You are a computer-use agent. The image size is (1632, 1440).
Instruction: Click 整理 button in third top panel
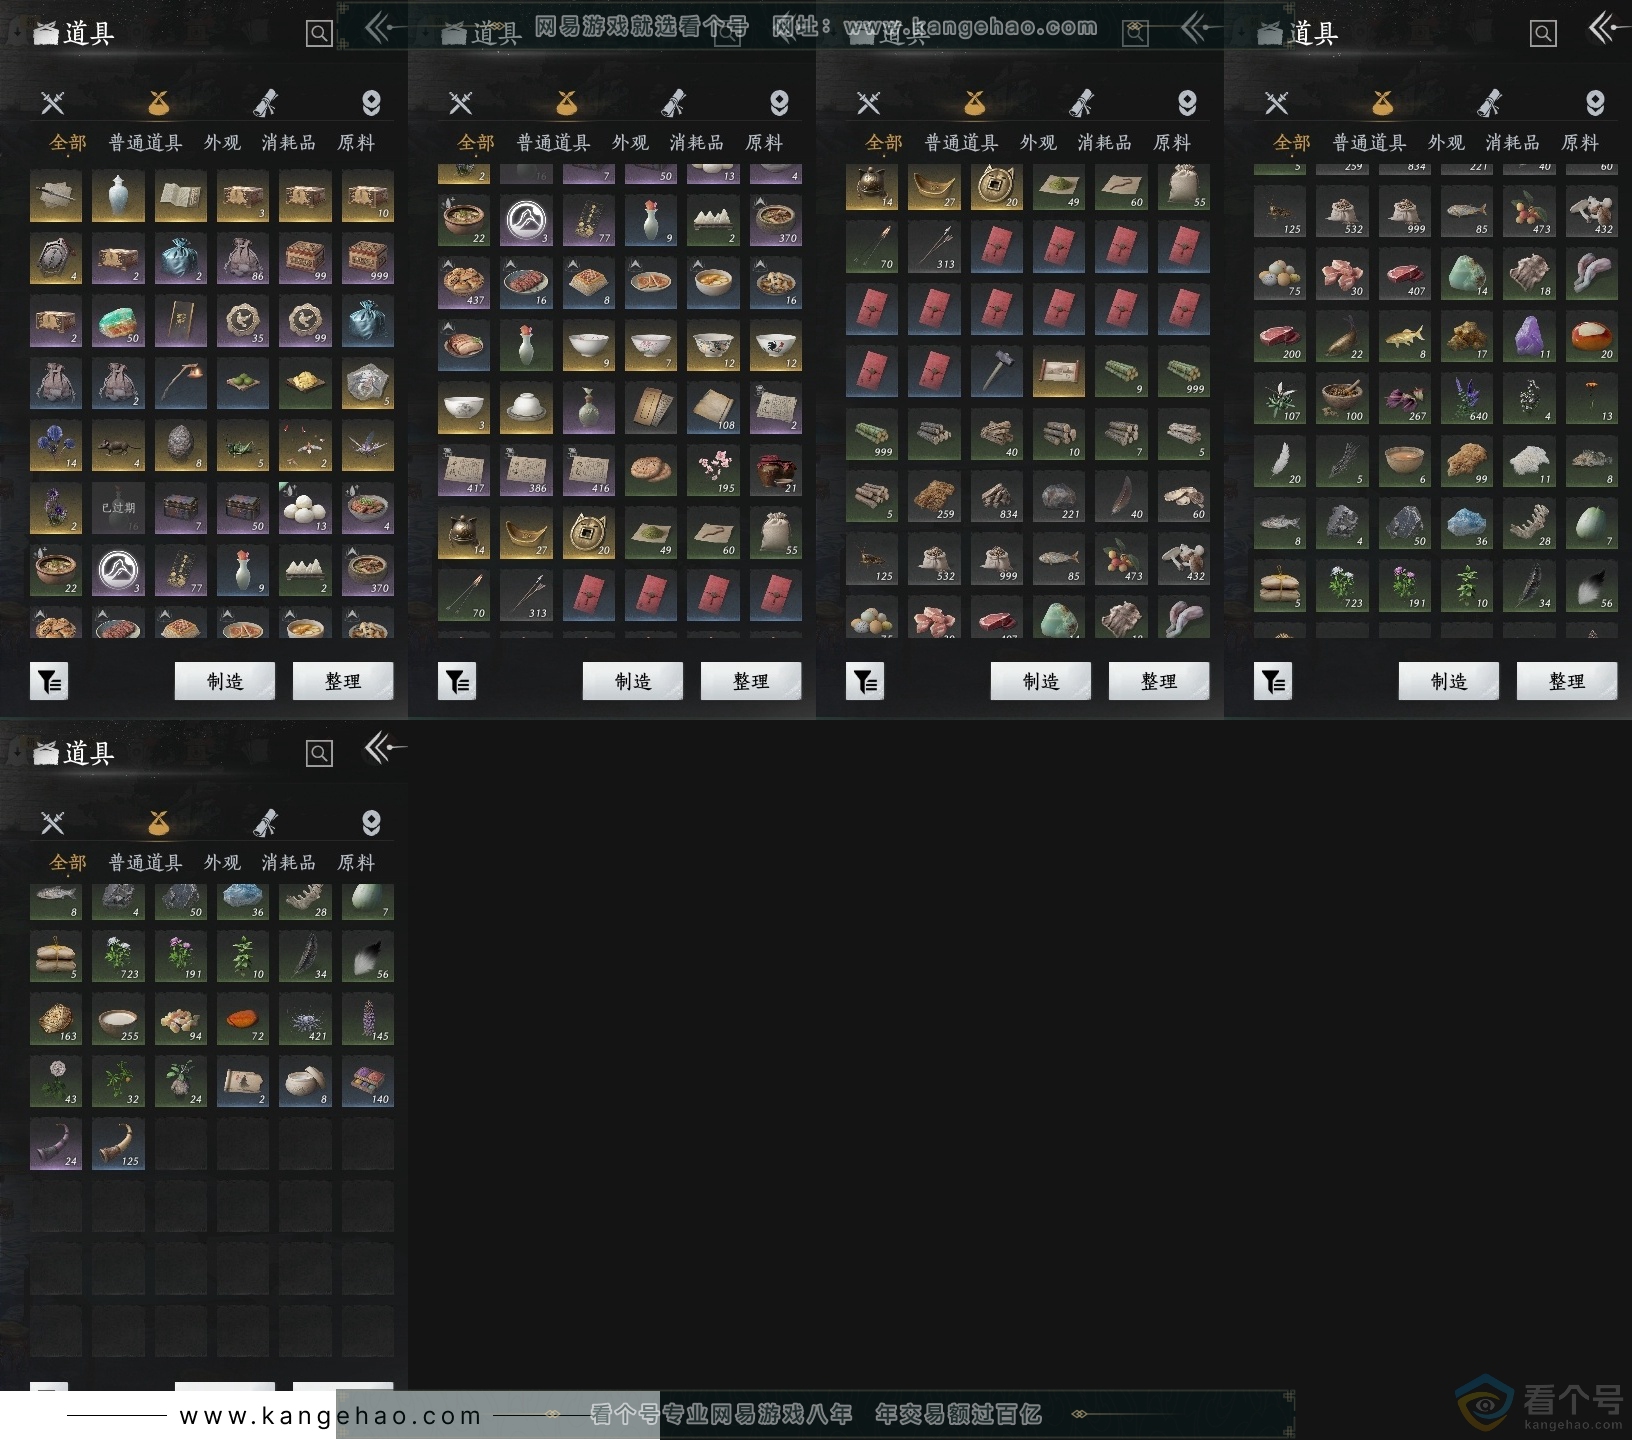click(1159, 681)
